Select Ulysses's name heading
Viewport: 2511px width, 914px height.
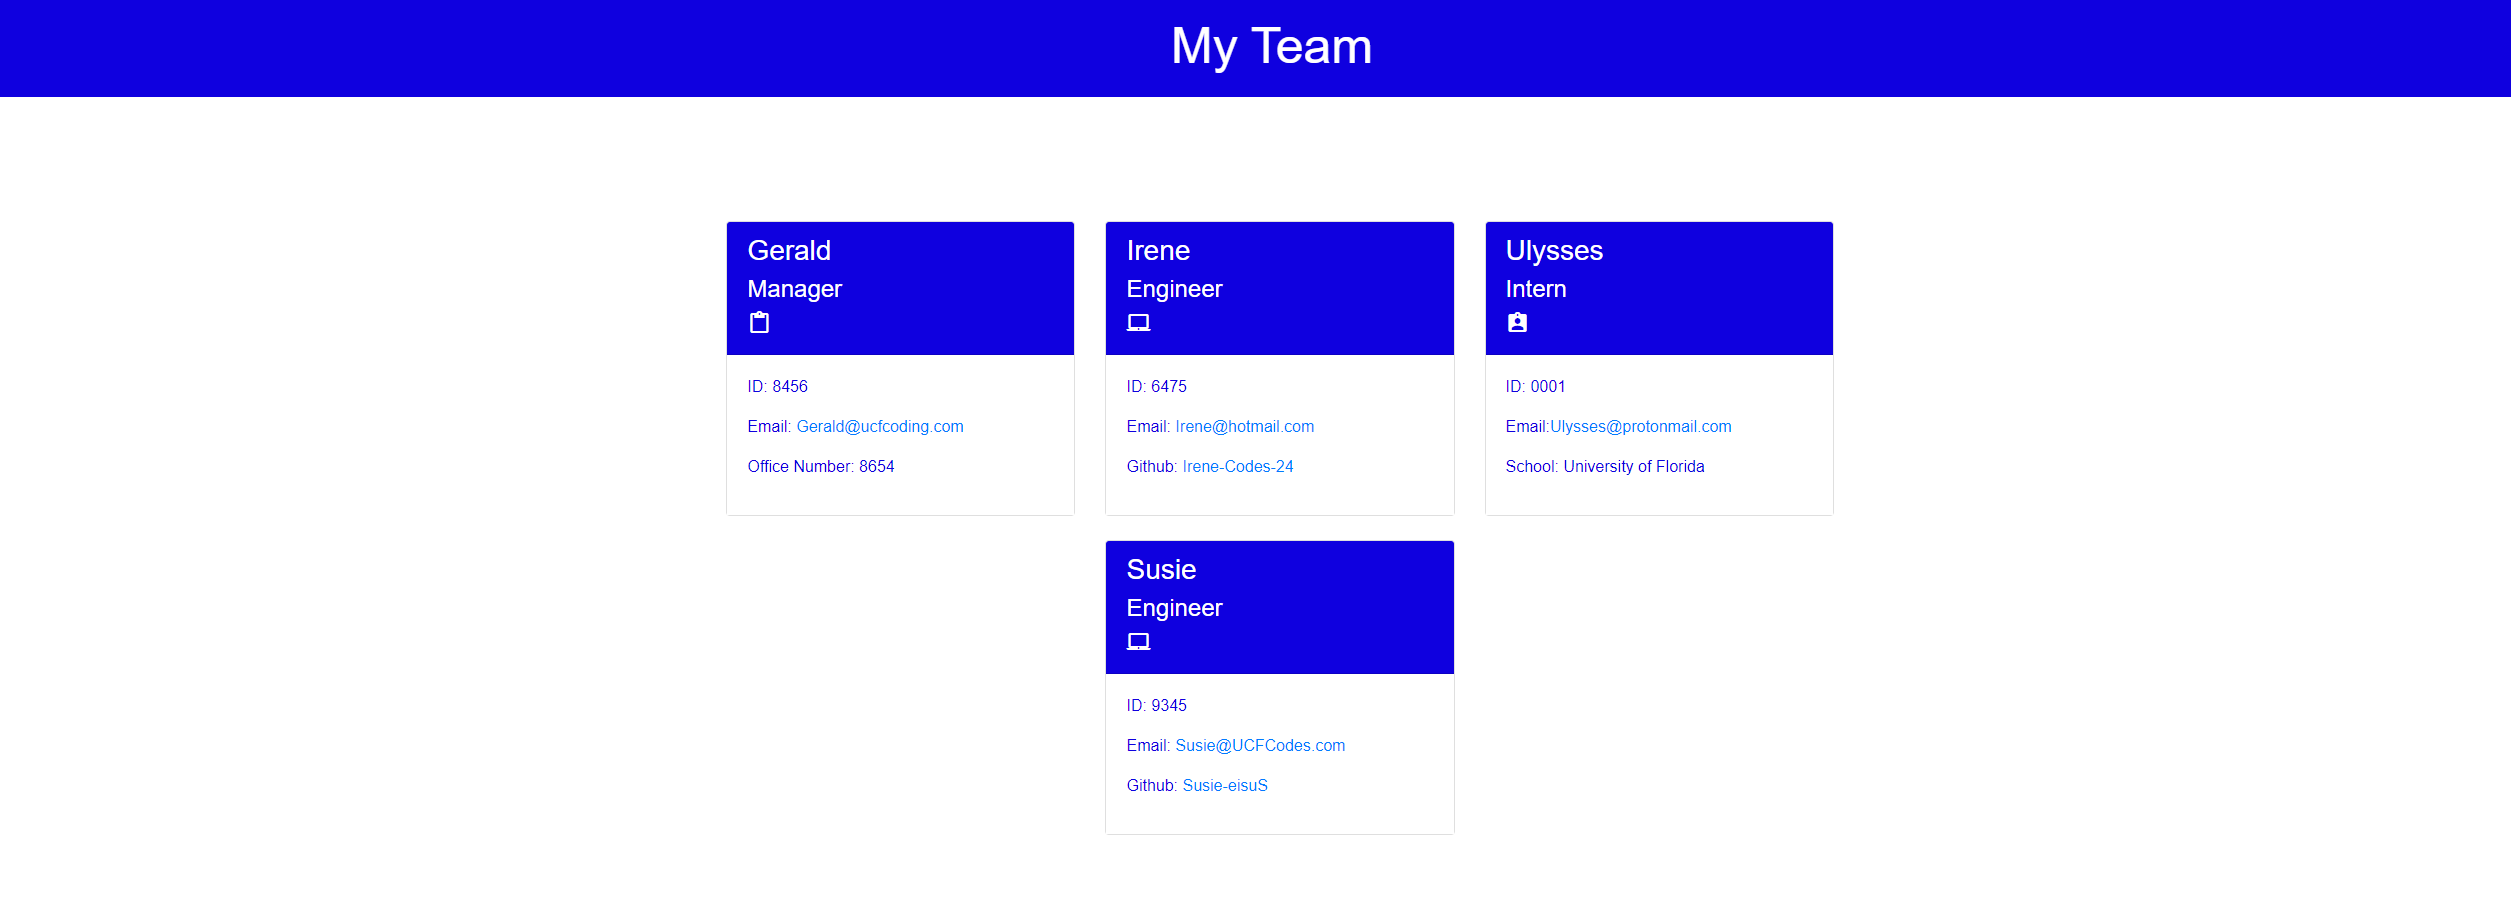click(1554, 251)
